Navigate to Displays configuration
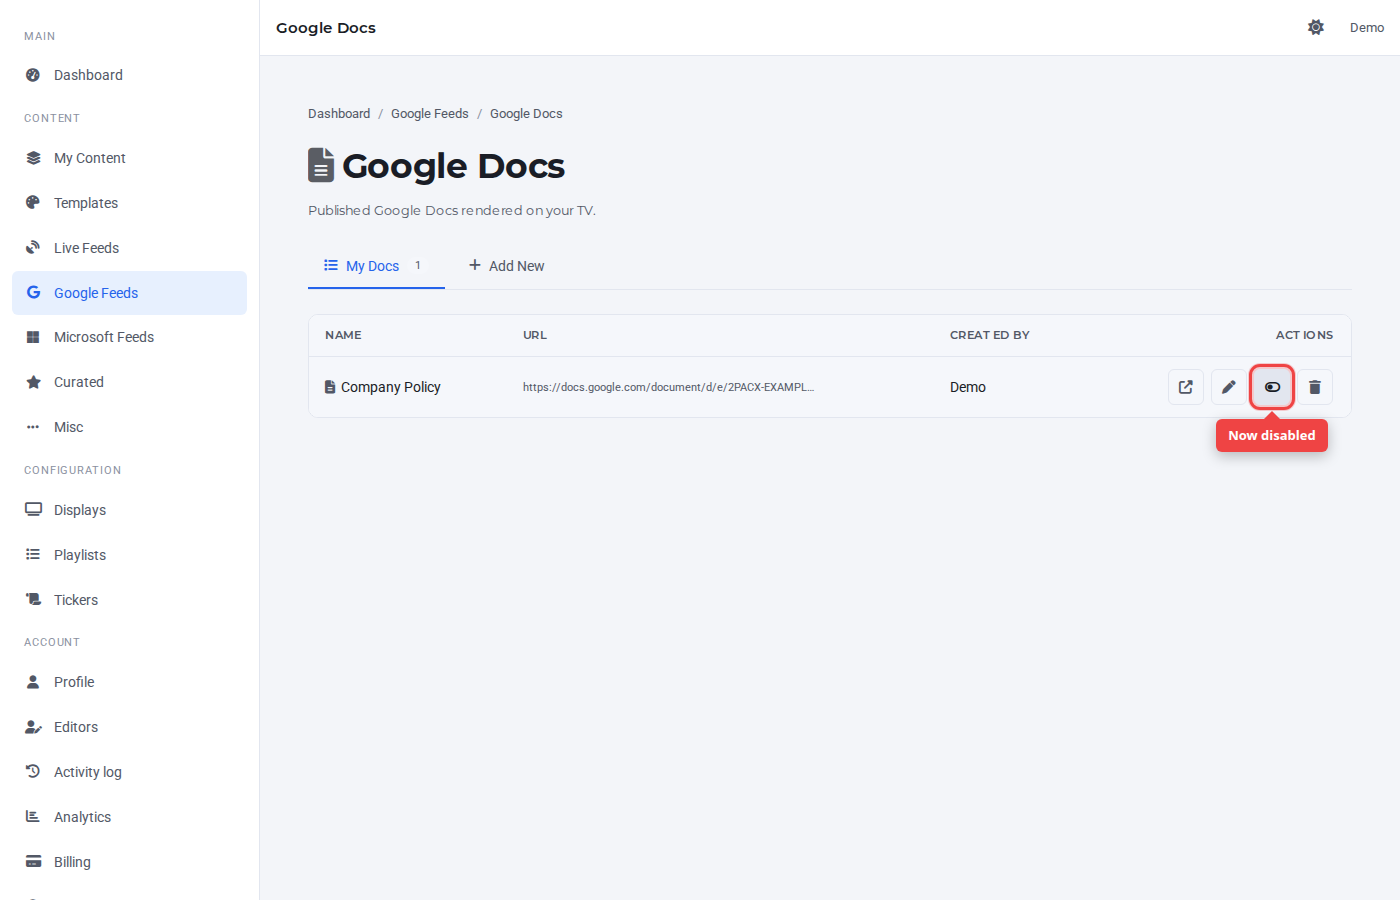This screenshot has width=1400, height=900. 129,510
